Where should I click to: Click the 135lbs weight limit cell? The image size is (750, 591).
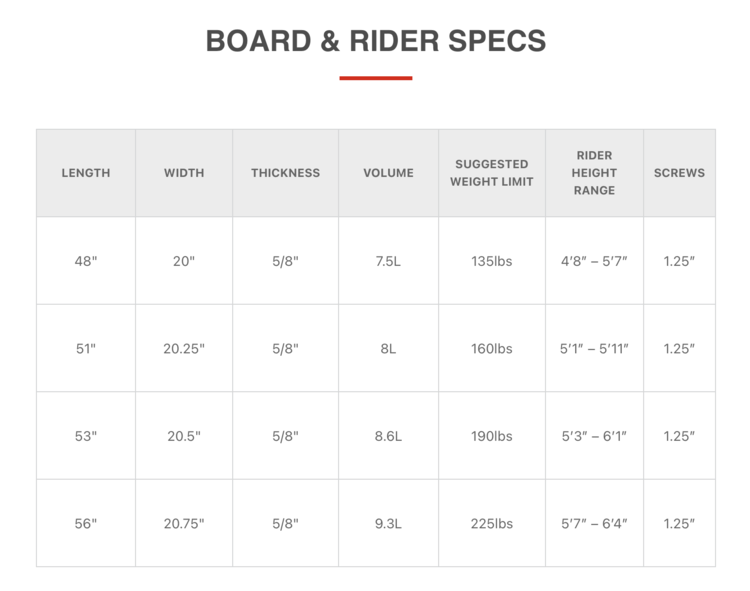click(x=491, y=261)
